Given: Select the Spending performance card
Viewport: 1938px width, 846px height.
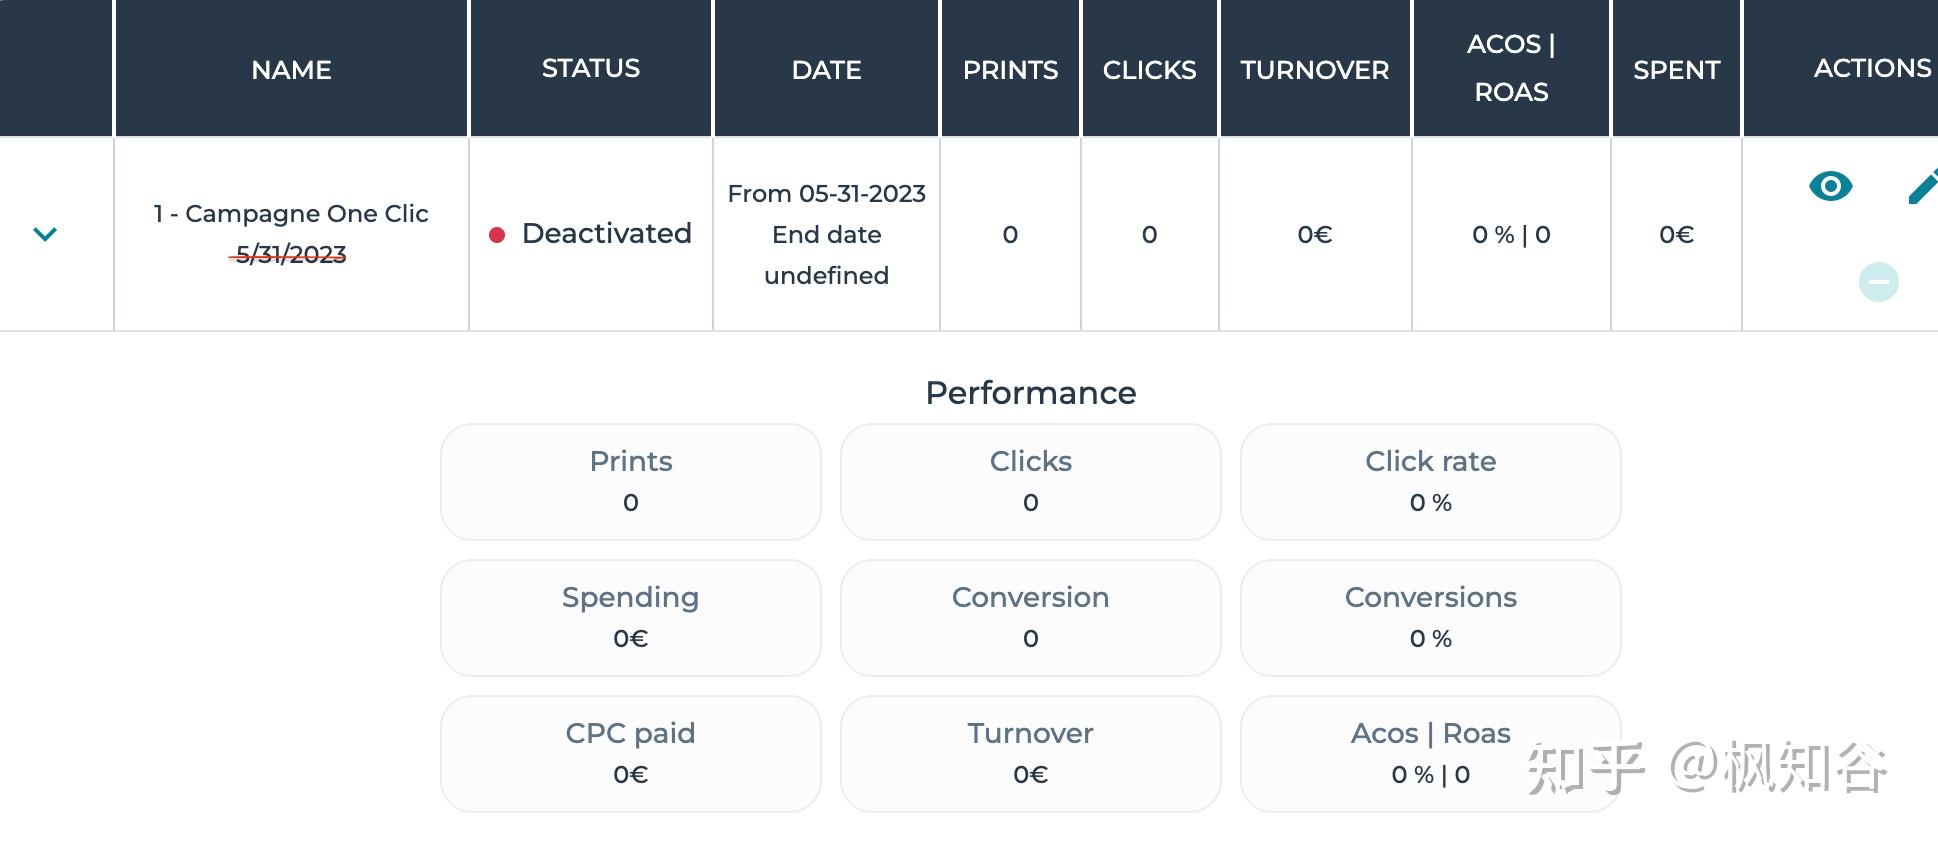Looking at the screenshot, I should (x=630, y=617).
